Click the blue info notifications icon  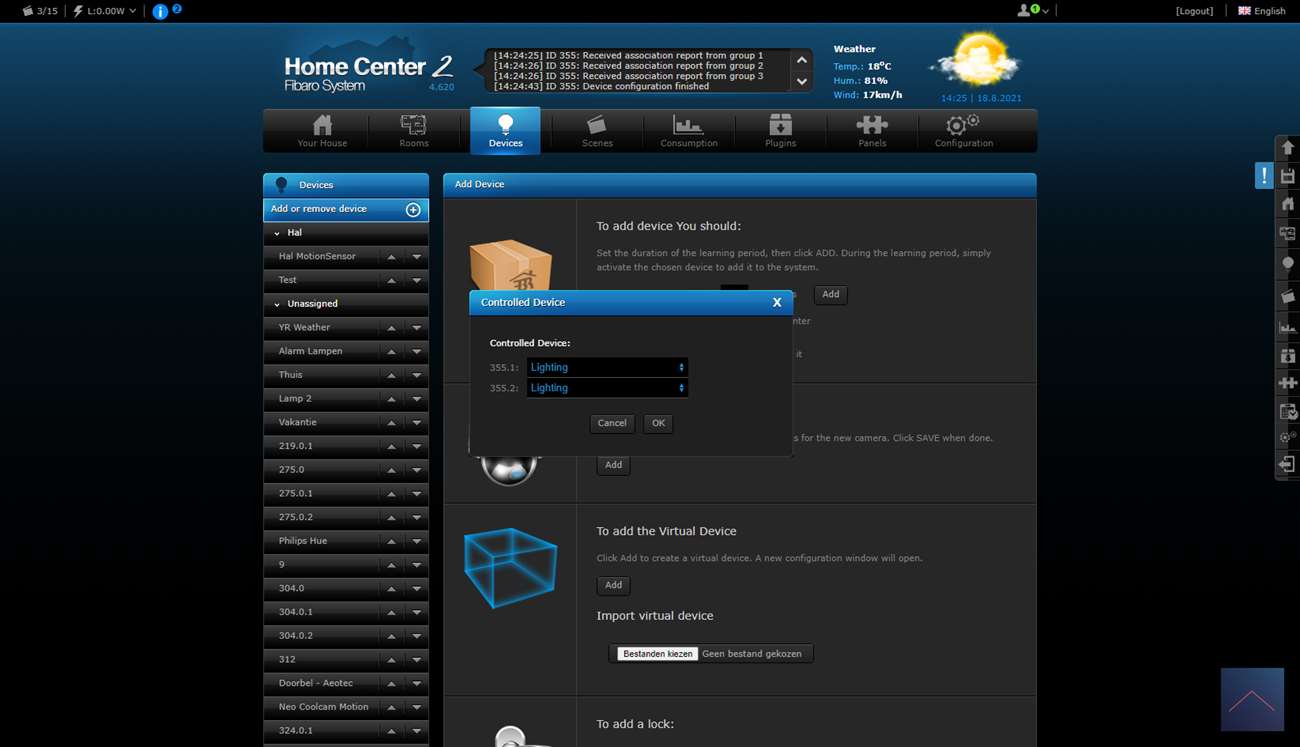click(x=160, y=12)
